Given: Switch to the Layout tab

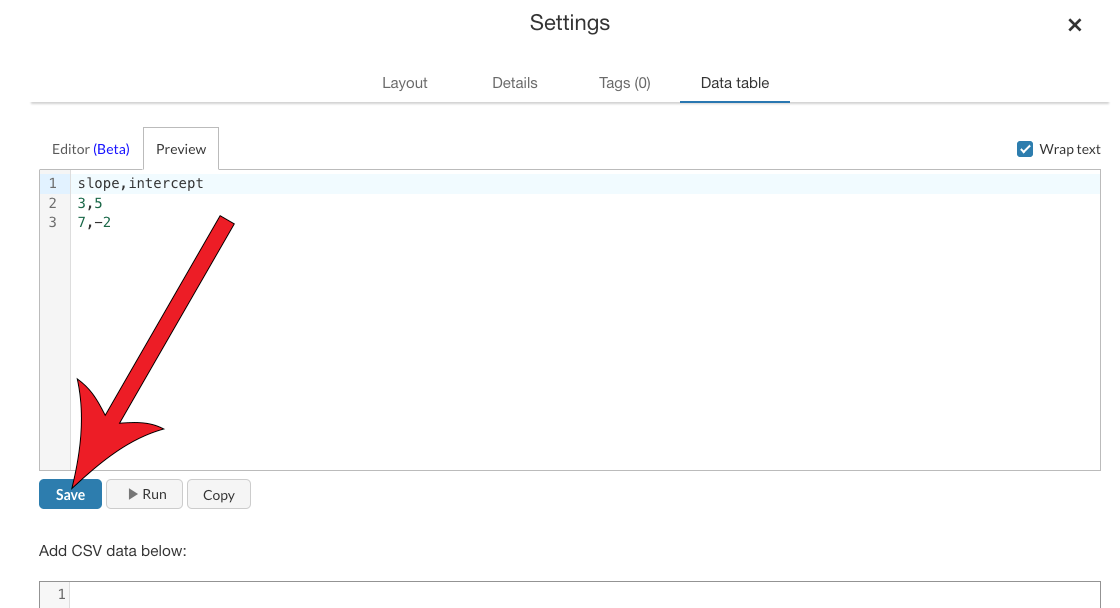Looking at the screenshot, I should click(x=404, y=83).
